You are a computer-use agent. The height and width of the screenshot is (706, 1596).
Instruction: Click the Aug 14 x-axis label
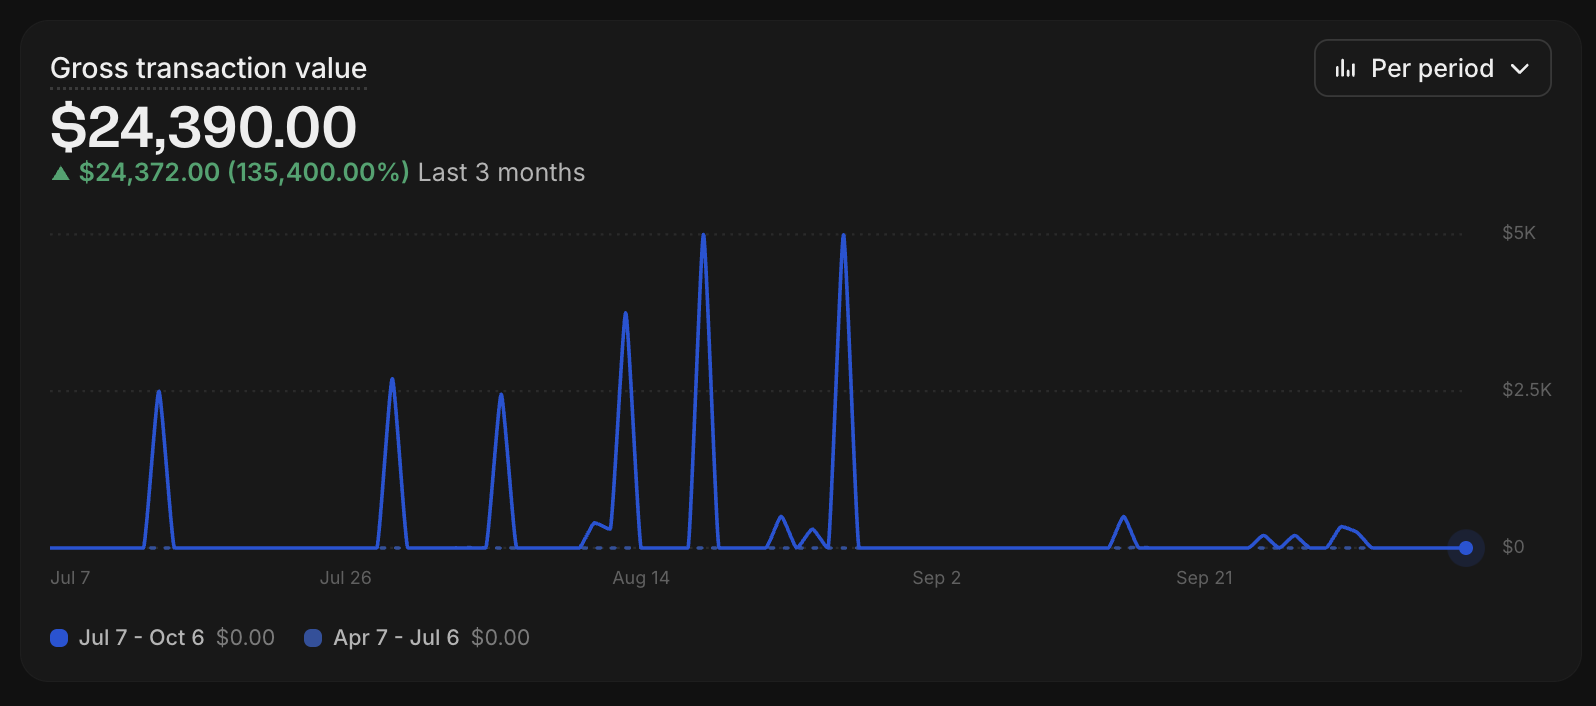tap(641, 578)
